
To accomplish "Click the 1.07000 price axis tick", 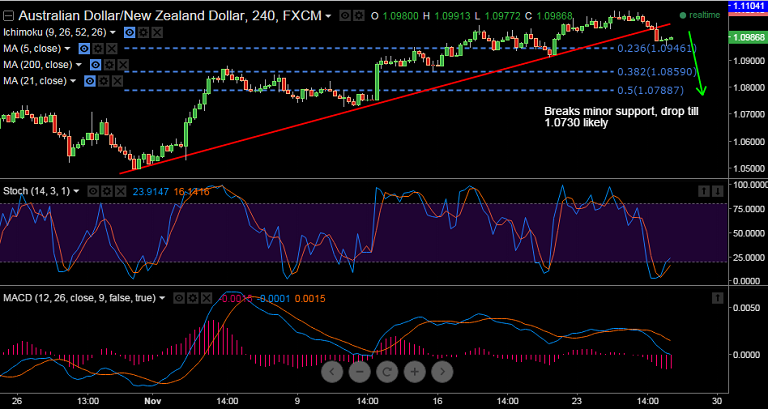I will point(751,114).
